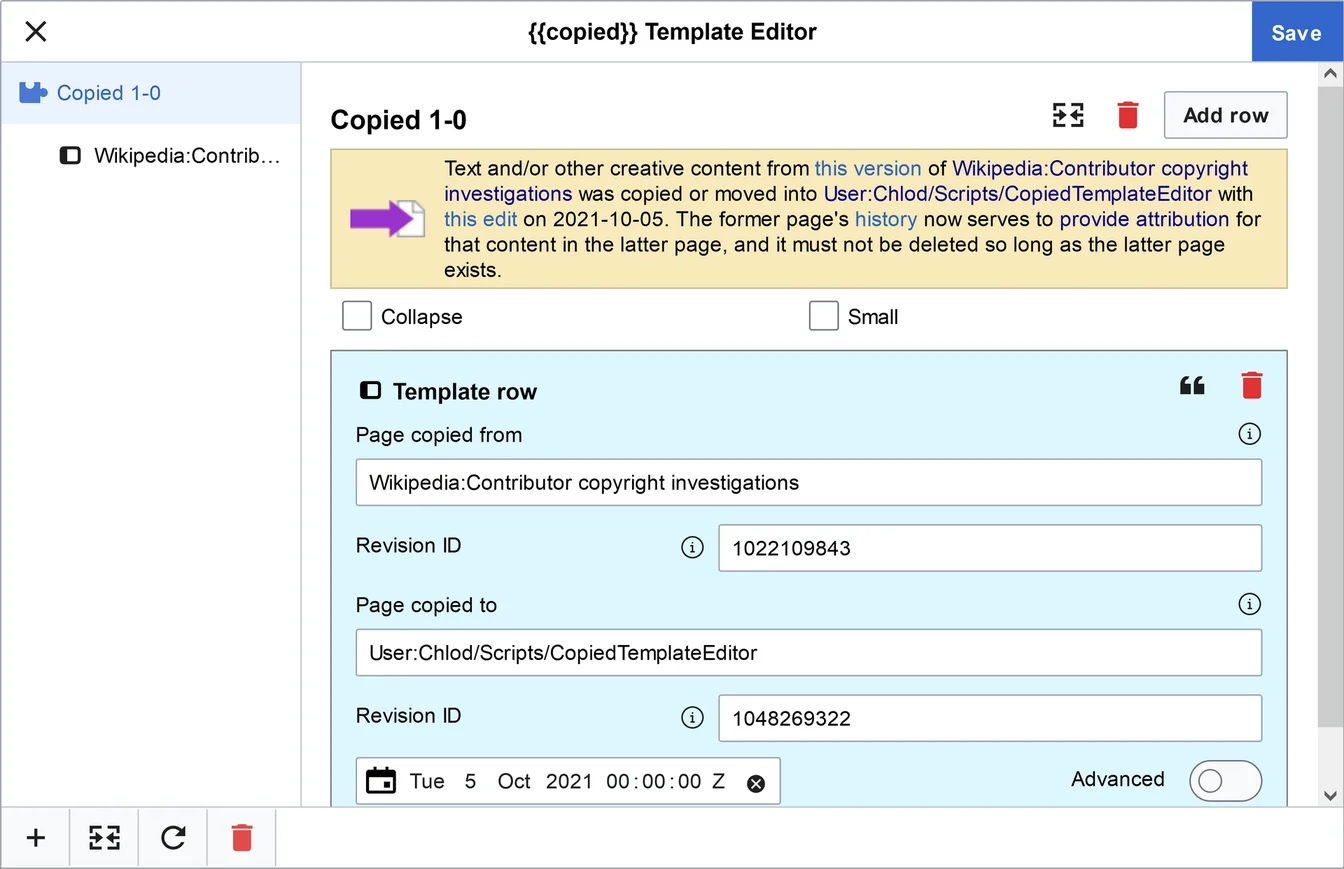Open the merge rows icon beside Add row
This screenshot has width=1344, height=869.
point(1067,115)
